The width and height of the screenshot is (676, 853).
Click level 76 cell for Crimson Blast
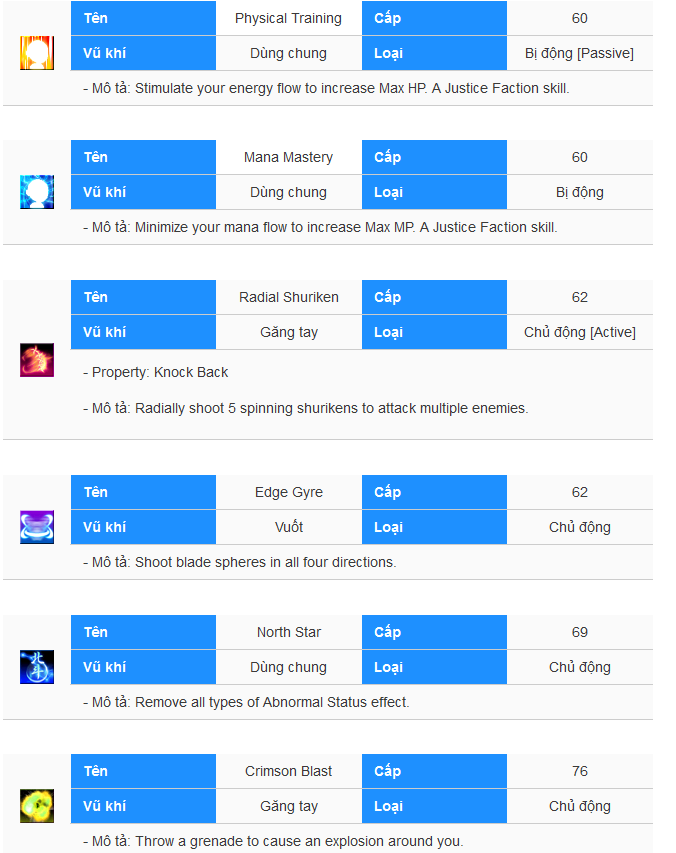(580, 771)
